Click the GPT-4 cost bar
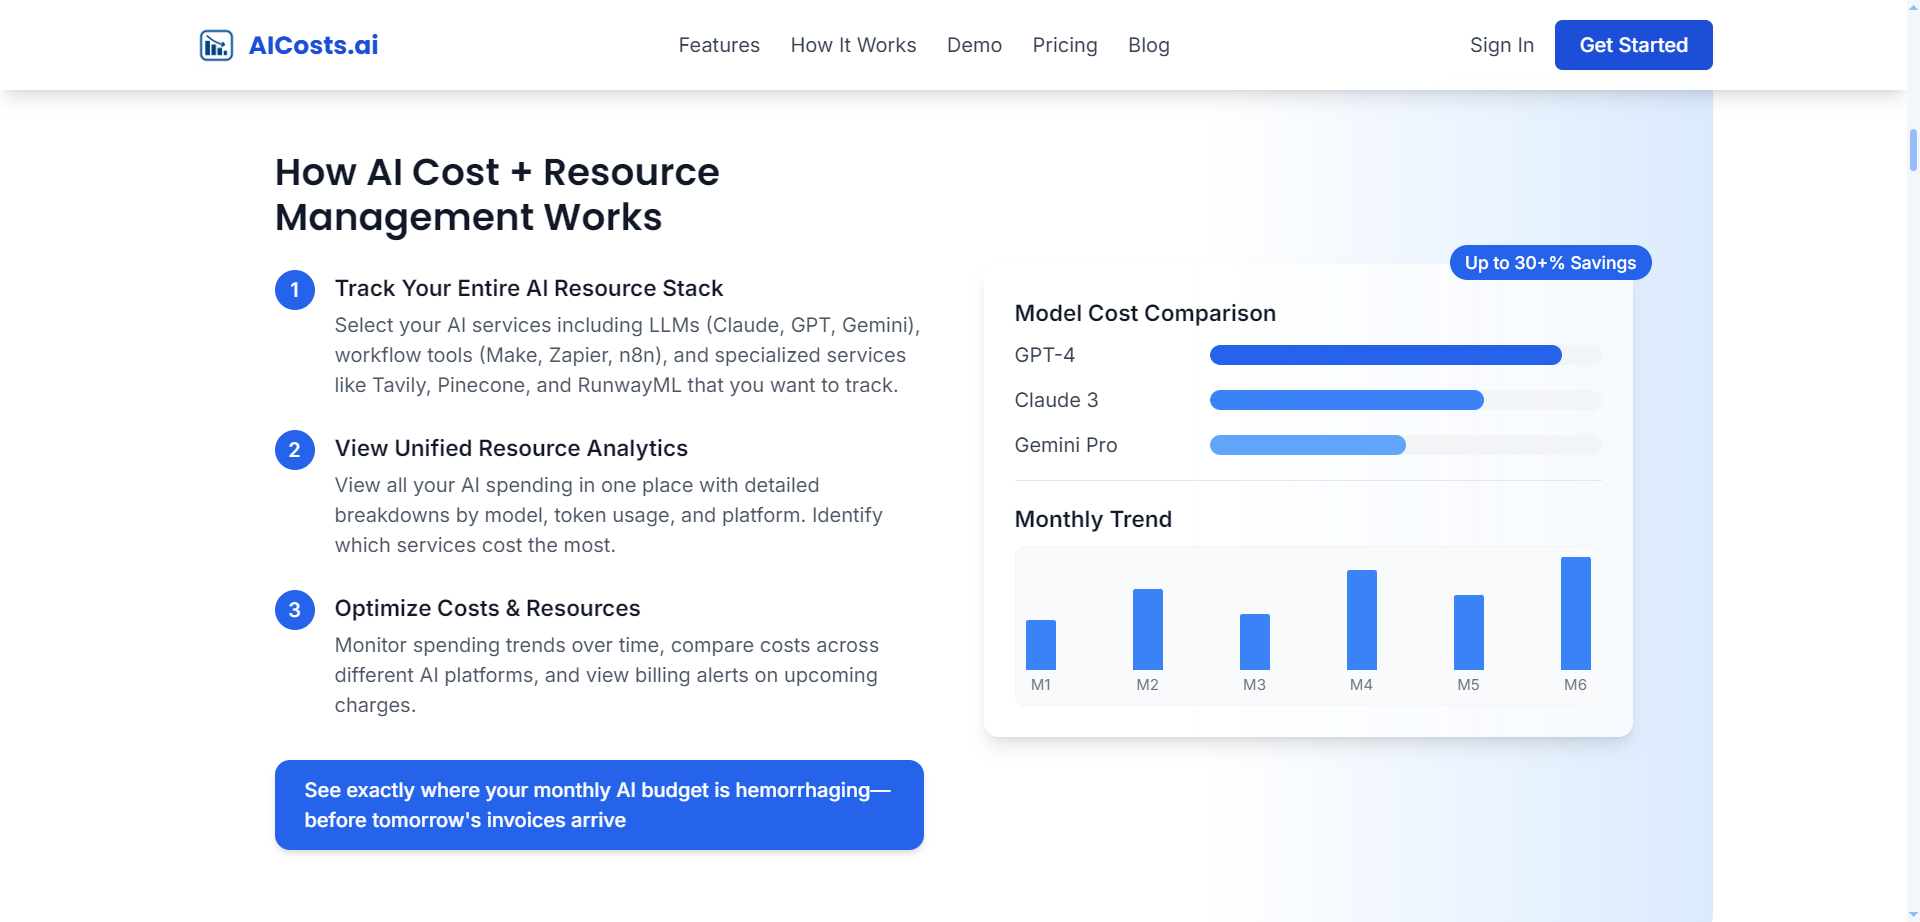1920x922 pixels. pos(1385,355)
